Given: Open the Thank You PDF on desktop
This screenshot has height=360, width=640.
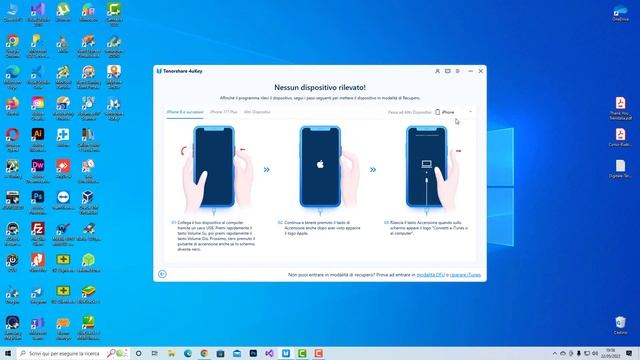Looking at the screenshot, I should (620, 108).
